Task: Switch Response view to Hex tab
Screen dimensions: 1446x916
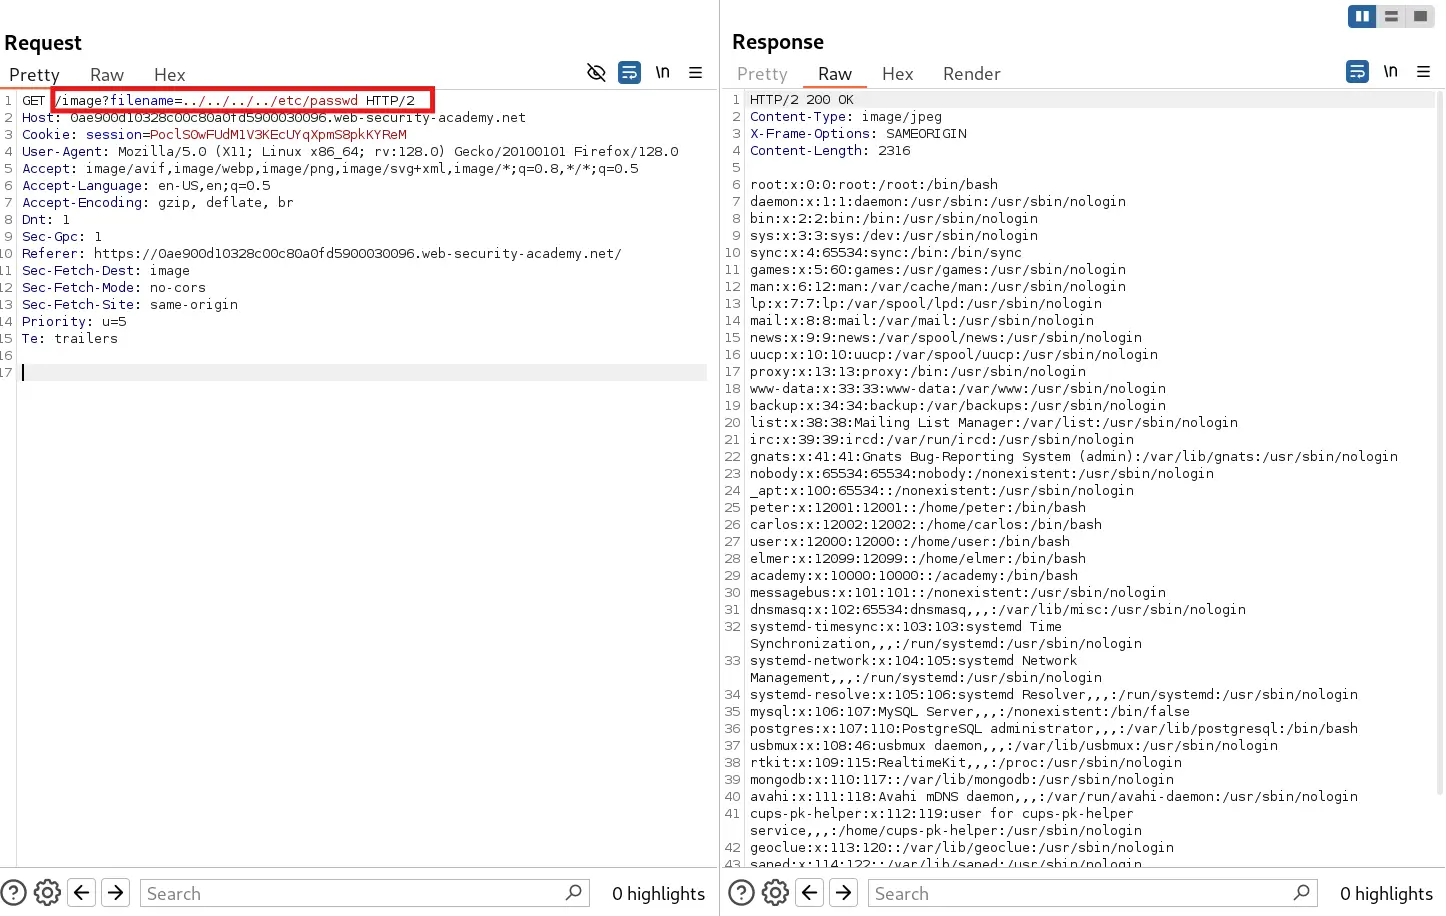Action: [x=897, y=74]
